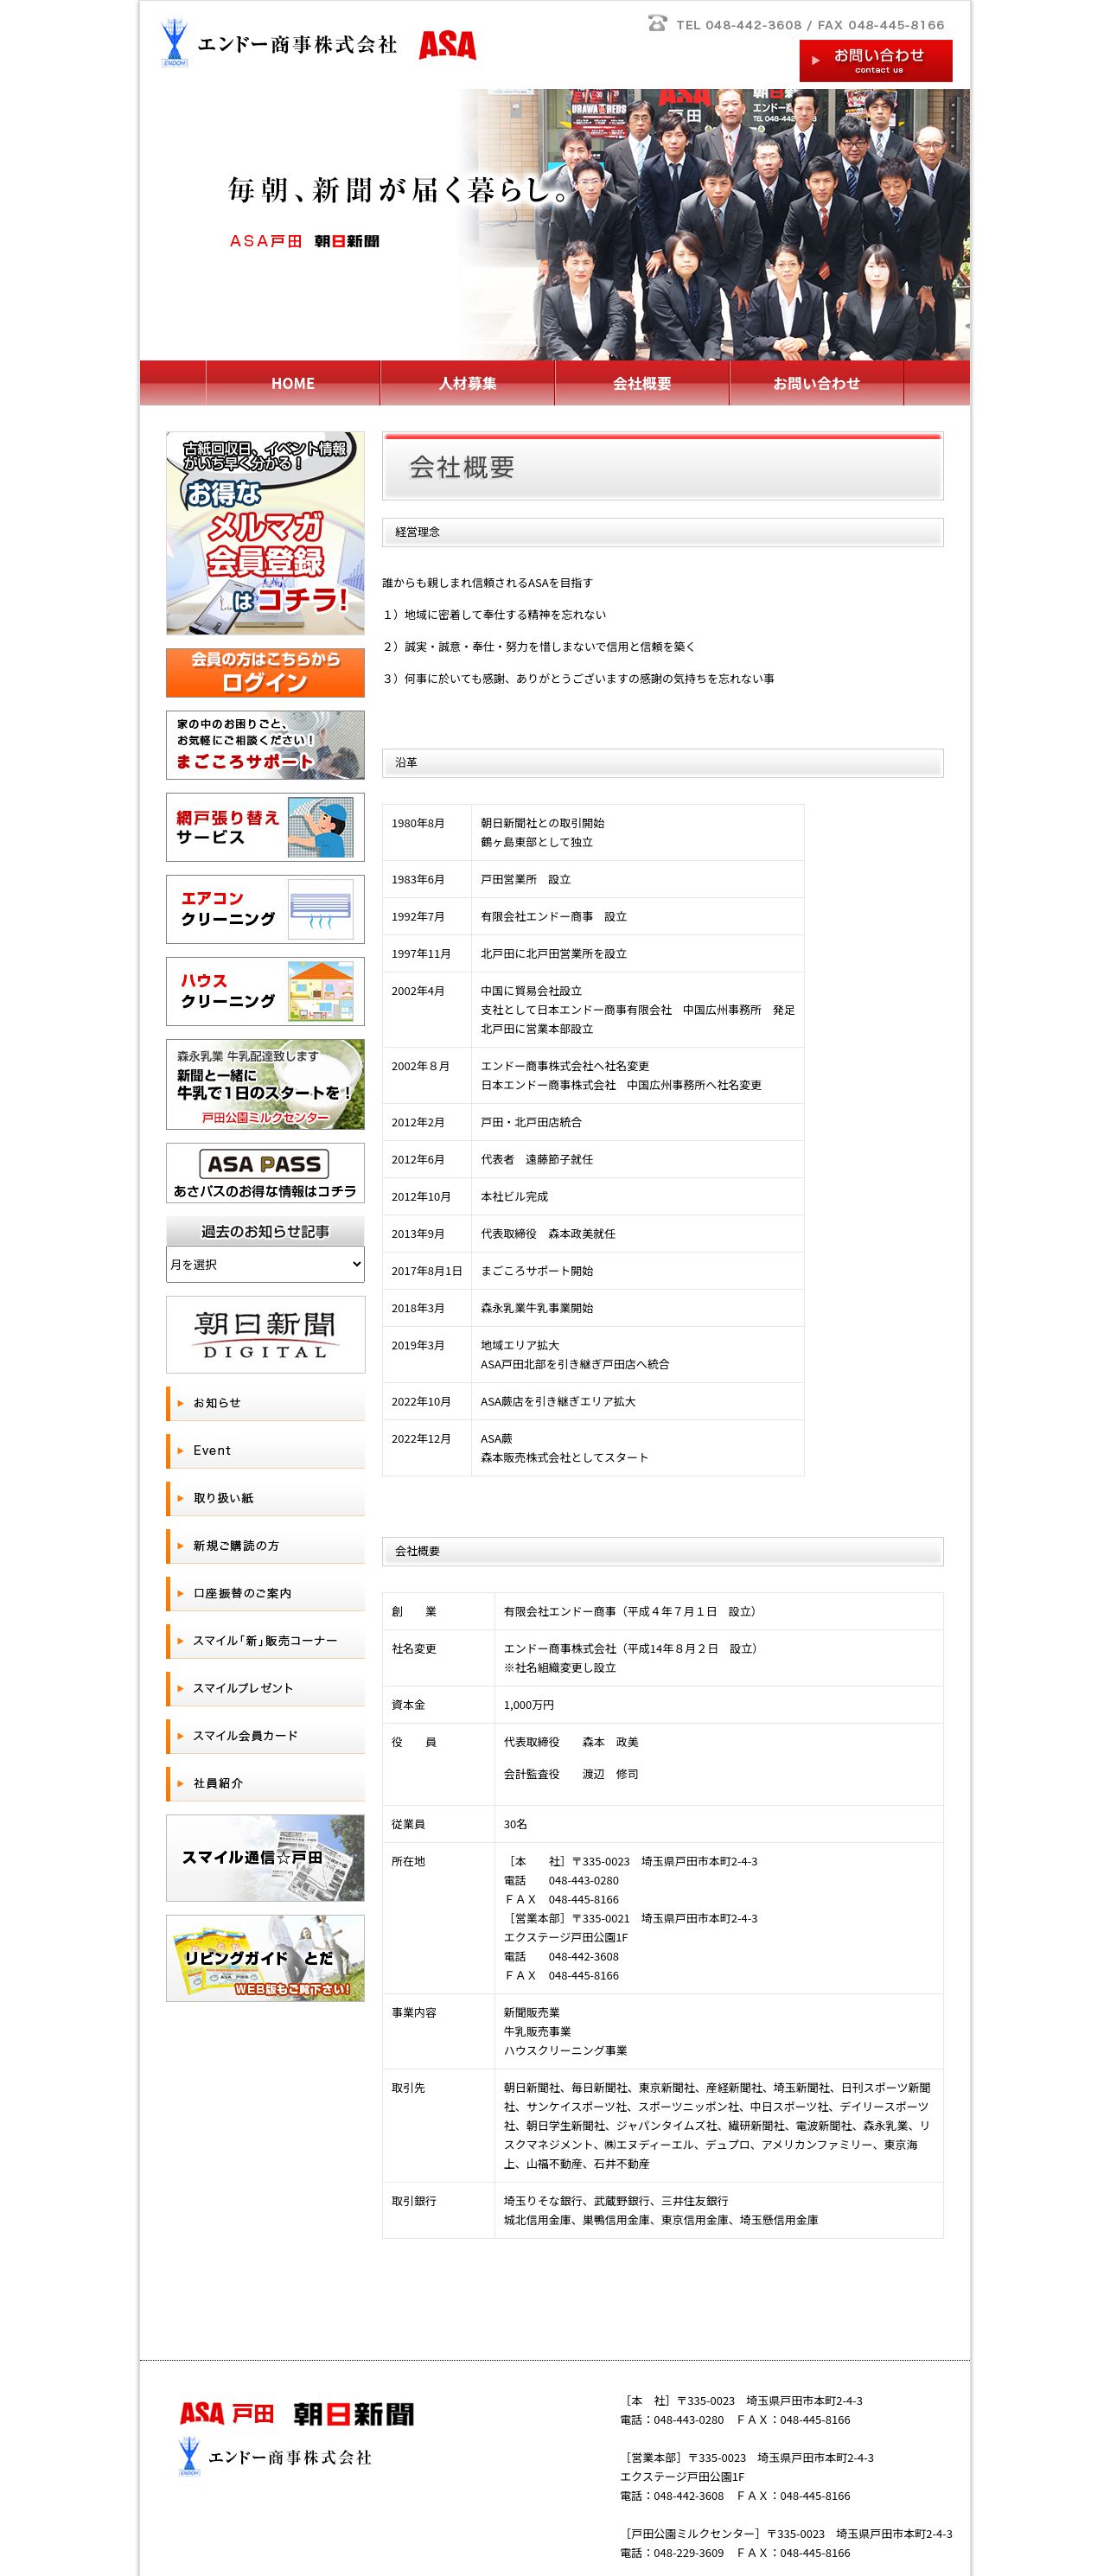Open the ASA PASS banner

265,1173
